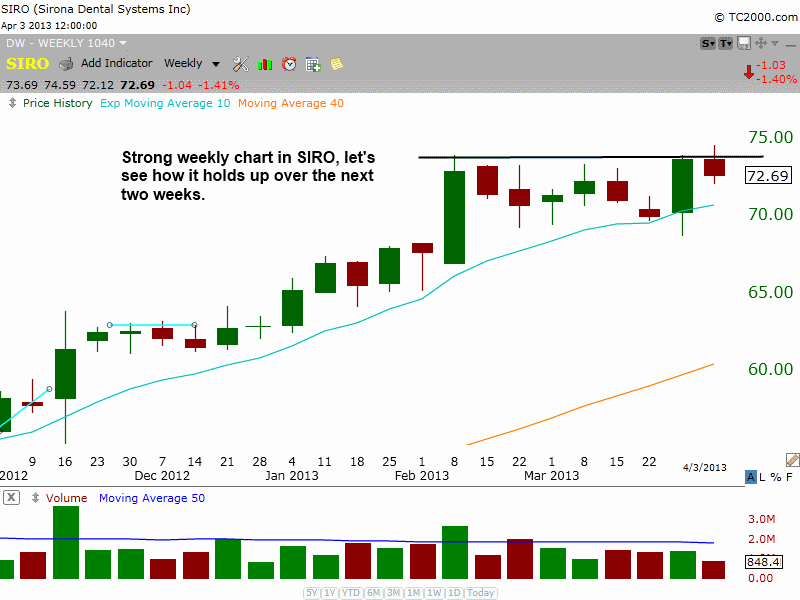Click the save disk icon in the title bar
Viewport: 800px width, 600px height.
point(744,43)
